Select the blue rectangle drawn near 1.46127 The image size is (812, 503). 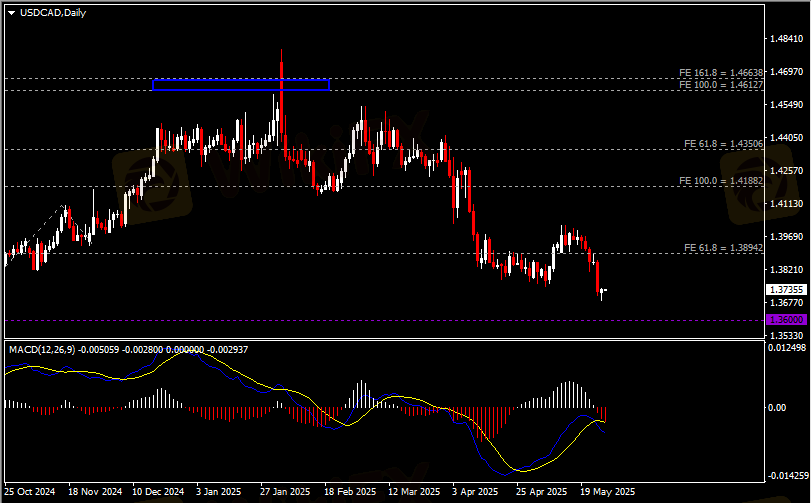point(241,84)
